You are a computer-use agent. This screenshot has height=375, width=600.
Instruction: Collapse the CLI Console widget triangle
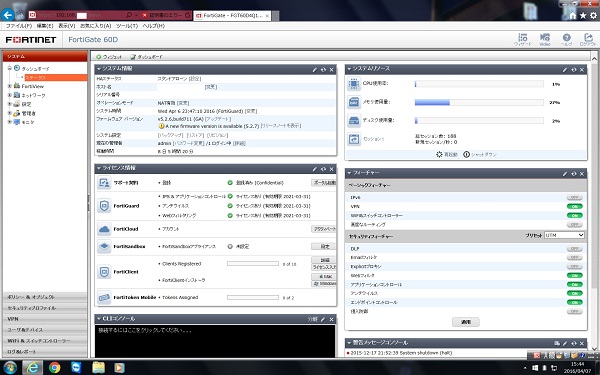pyautogui.click(x=99, y=319)
